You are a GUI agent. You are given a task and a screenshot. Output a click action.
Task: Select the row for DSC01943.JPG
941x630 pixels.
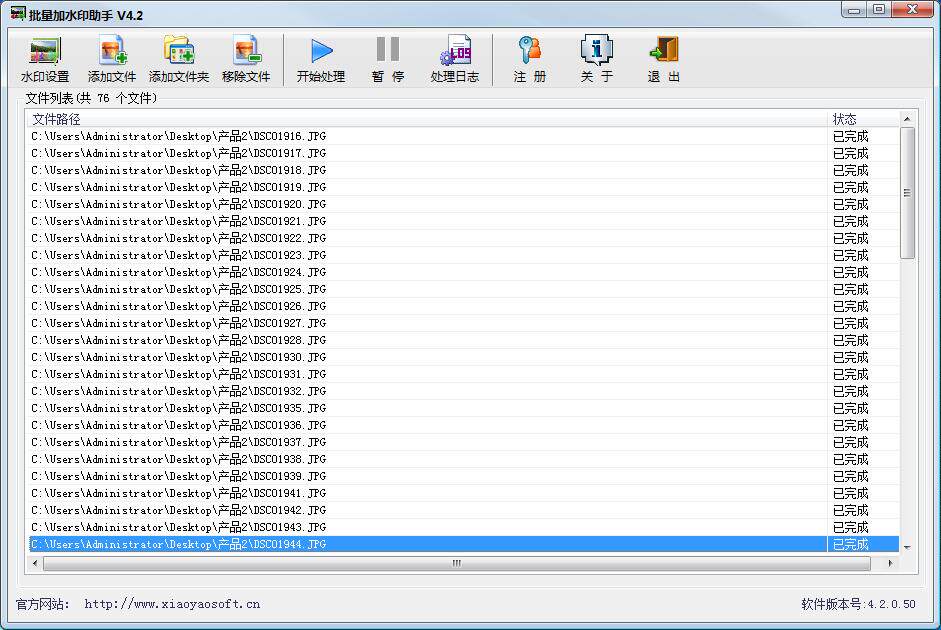(x=464, y=527)
